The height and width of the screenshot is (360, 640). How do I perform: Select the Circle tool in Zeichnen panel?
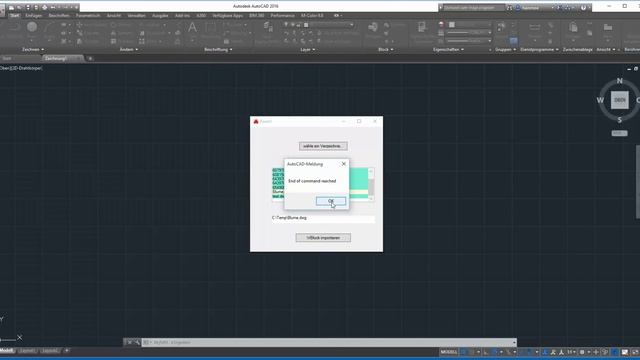click(32, 27)
